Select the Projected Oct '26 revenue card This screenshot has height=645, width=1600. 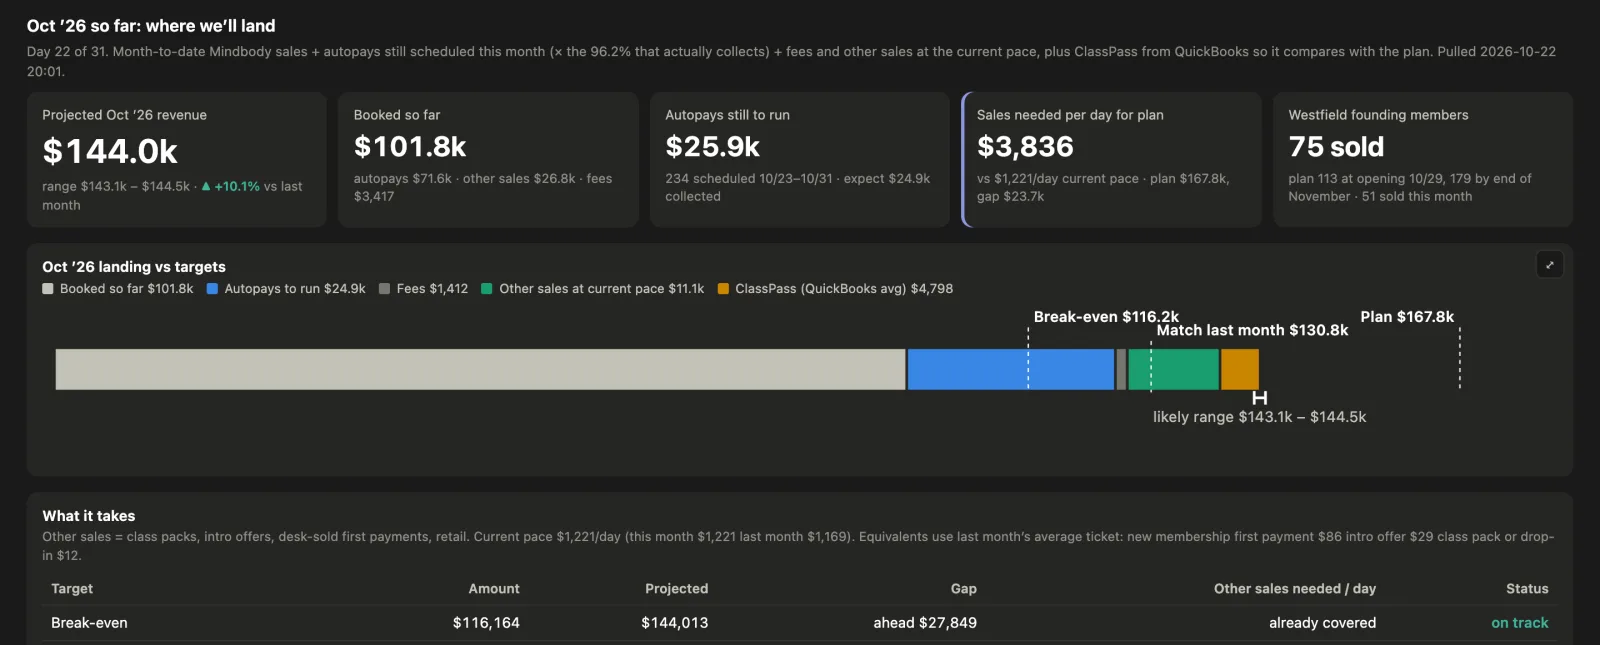coord(176,160)
